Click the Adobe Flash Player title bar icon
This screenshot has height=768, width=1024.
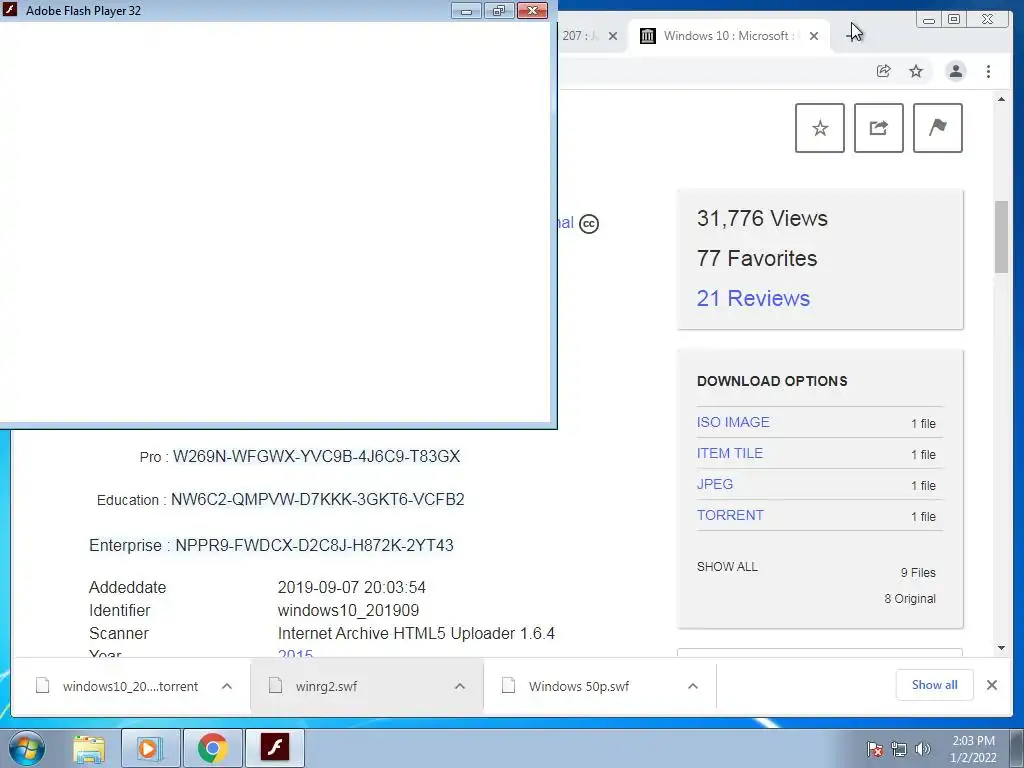point(10,10)
